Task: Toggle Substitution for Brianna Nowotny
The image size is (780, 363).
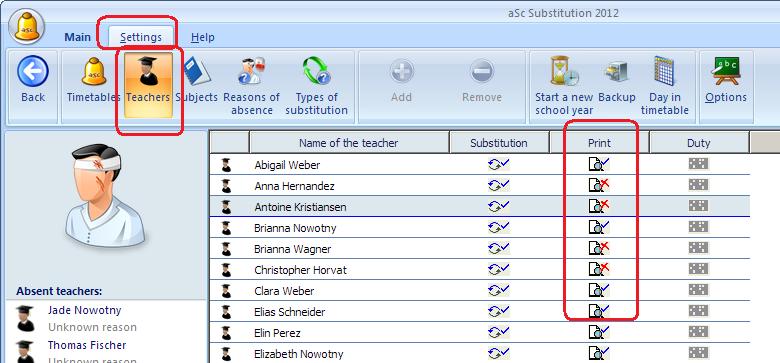Action: tap(499, 227)
